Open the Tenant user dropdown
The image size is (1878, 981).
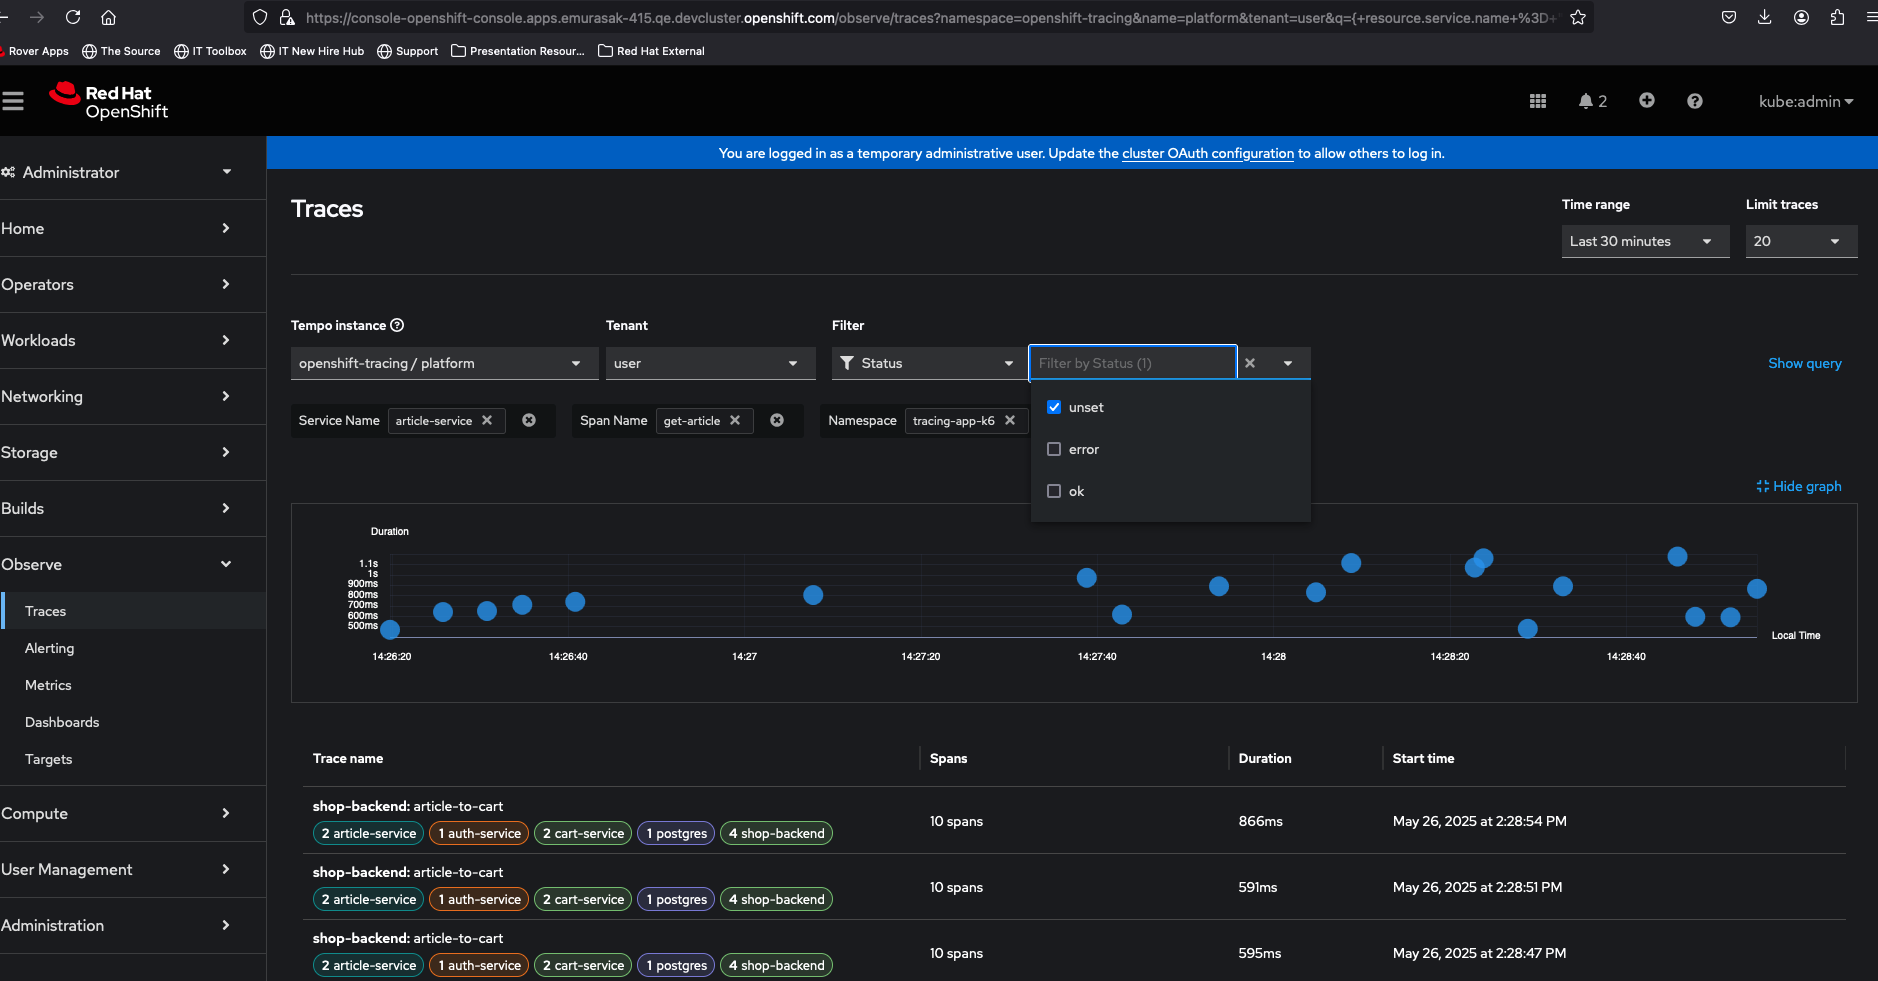coord(710,363)
